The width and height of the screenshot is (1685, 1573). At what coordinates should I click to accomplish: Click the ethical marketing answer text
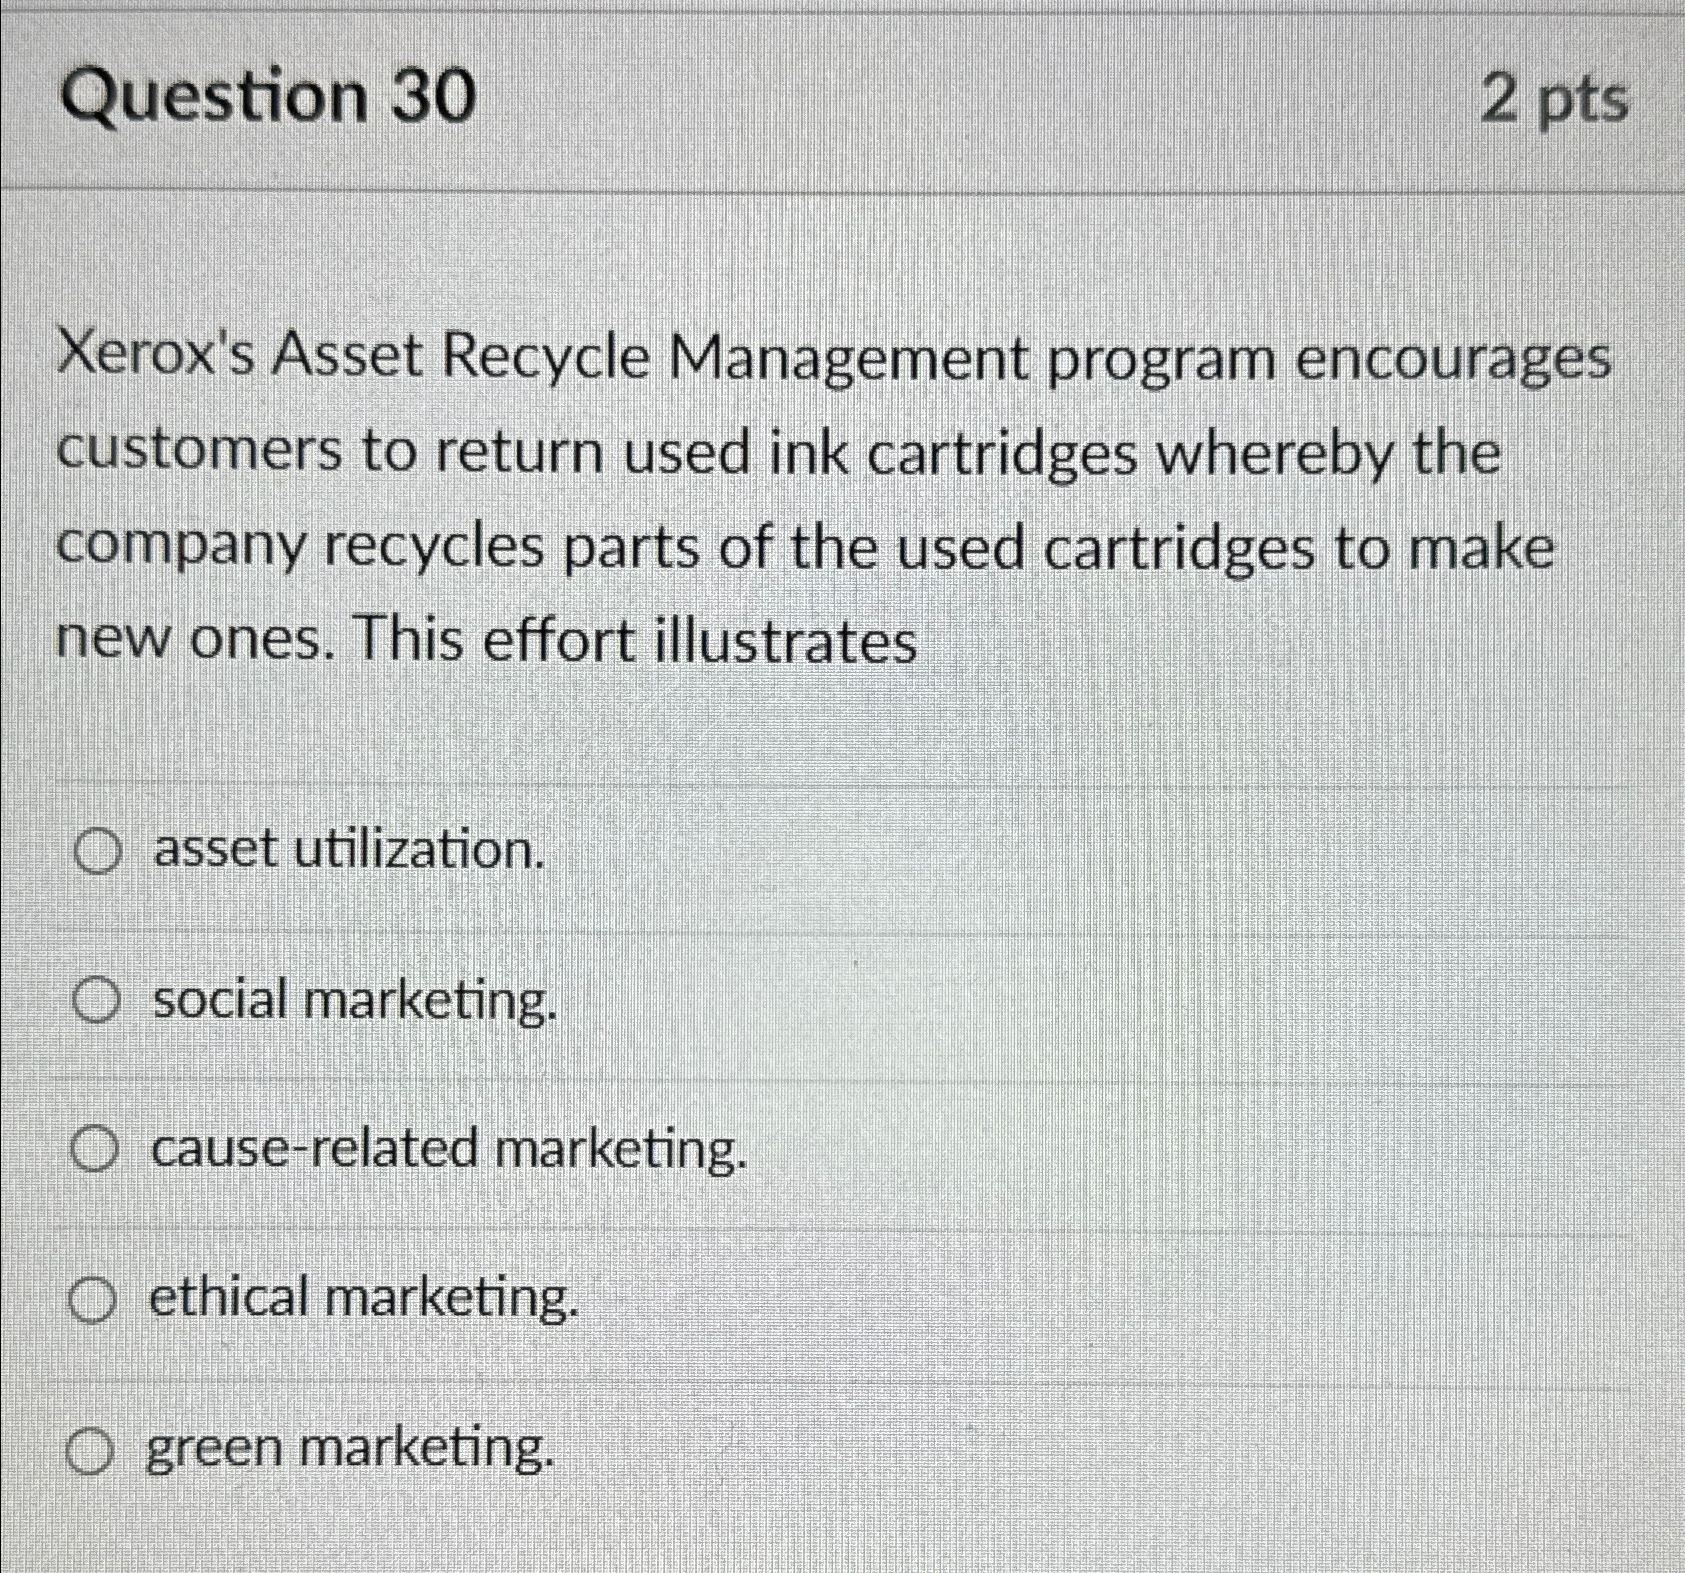pos(362,1300)
